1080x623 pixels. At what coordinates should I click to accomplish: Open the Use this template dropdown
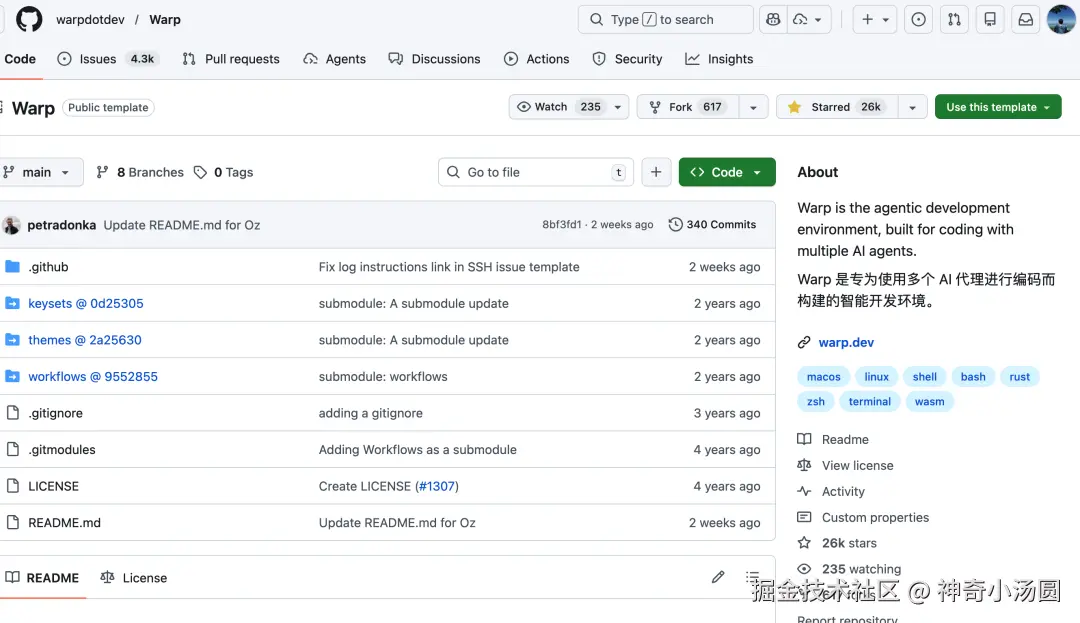pyautogui.click(x=997, y=107)
